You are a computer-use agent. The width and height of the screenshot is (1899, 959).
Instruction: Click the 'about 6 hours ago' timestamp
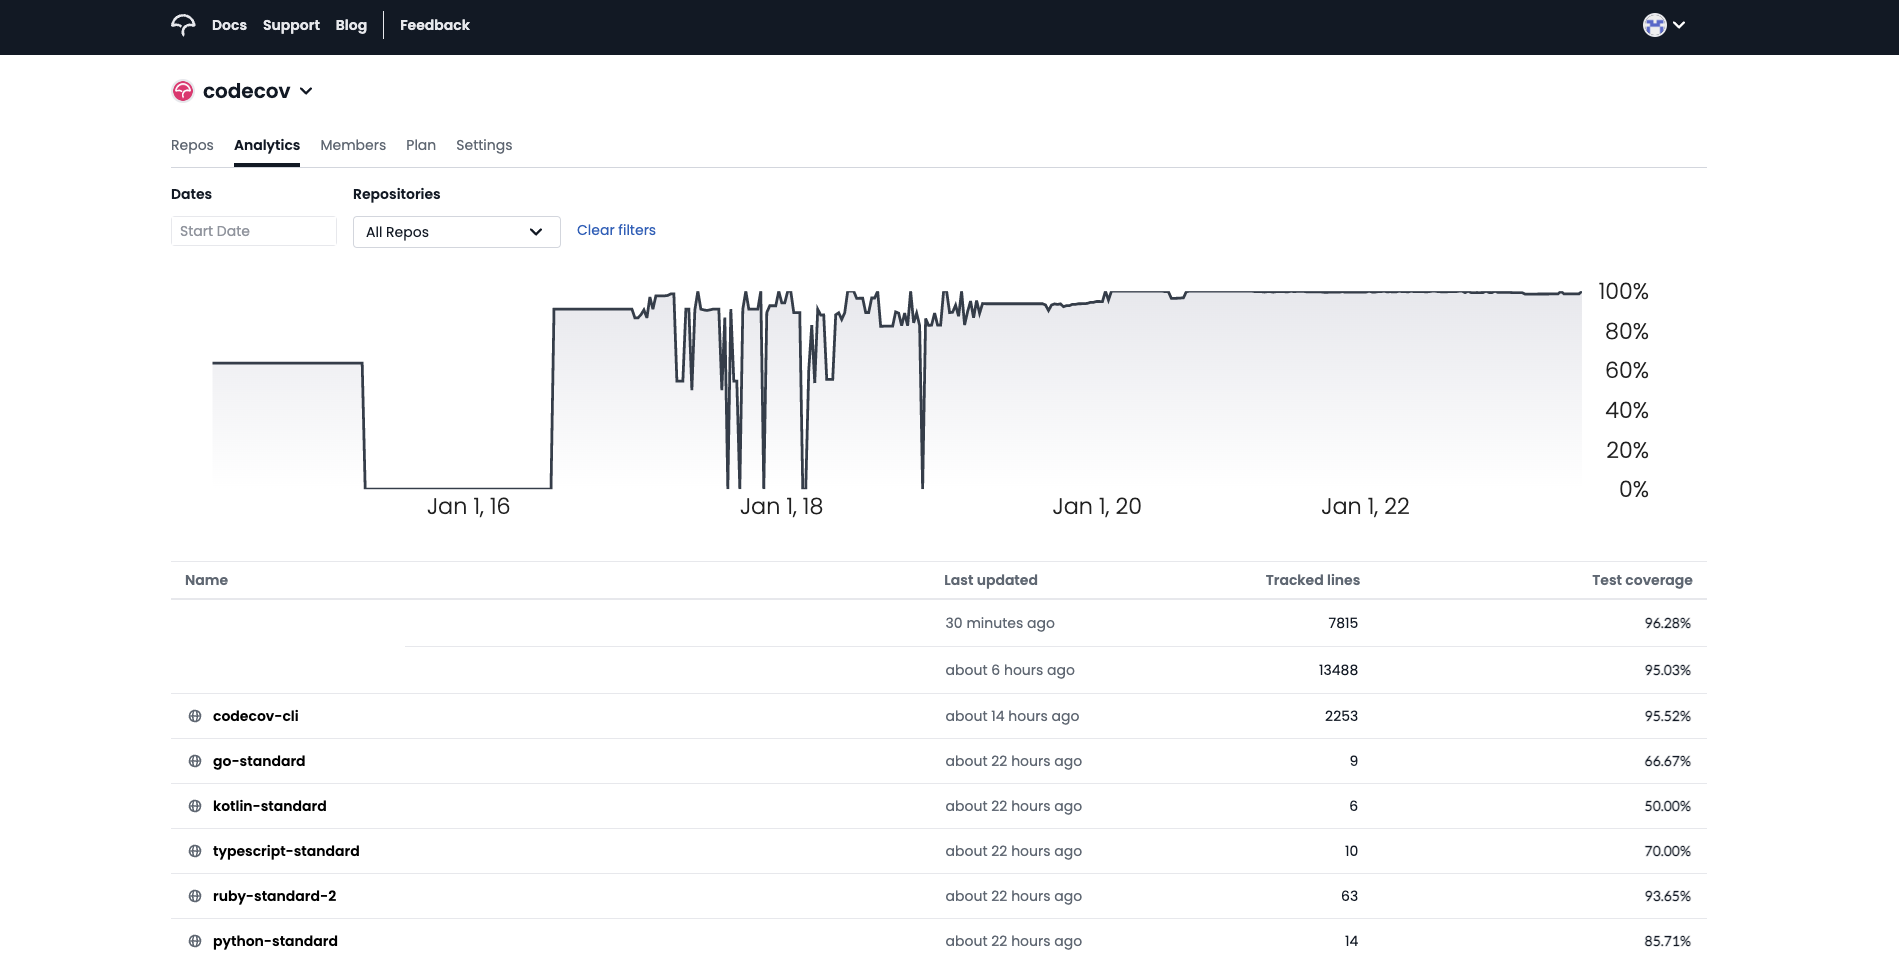[x=1010, y=670]
